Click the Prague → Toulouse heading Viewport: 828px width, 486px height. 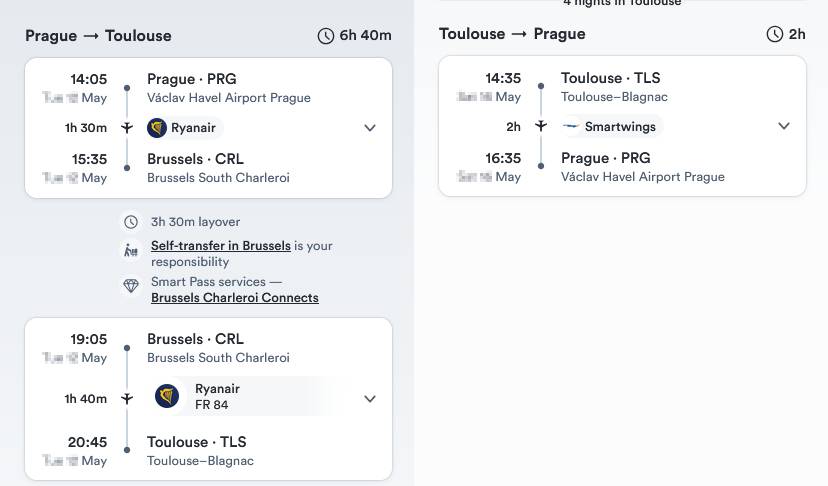pyautogui.click(x=98, y=36)
